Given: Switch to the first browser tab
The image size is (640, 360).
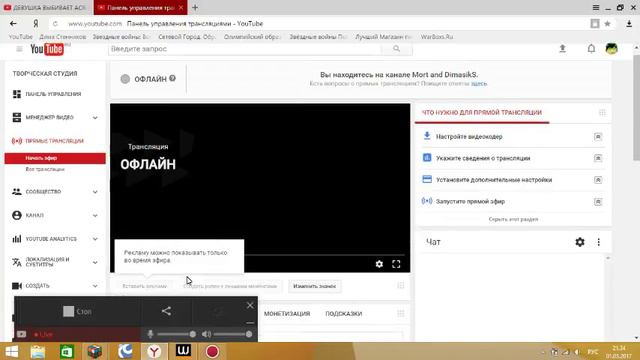Looking at the screenshot, I should pos(46,8).
